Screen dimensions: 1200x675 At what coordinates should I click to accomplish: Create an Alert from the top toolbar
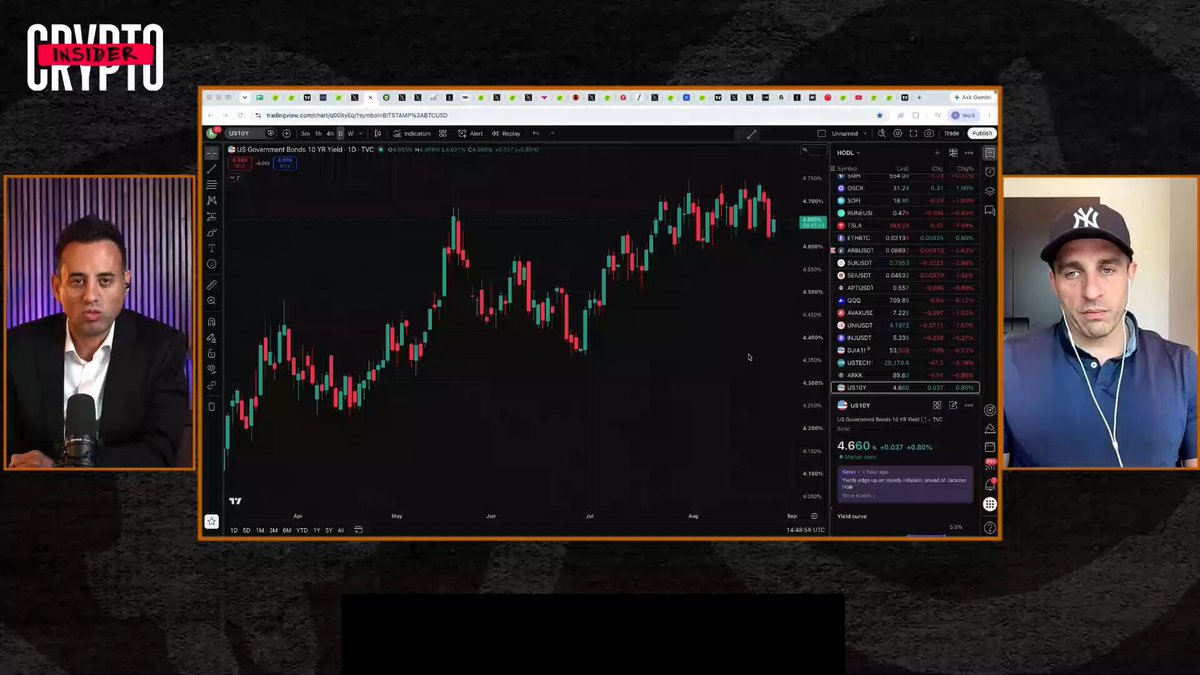click(x=470, y=133)
